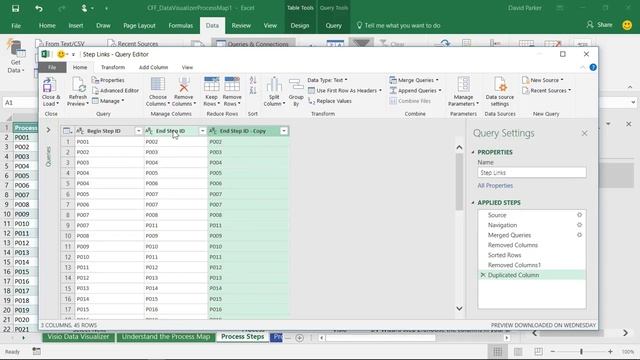Delete the Duplicated Column step
This screenshot has height=360, width=640.
[483, 275]
